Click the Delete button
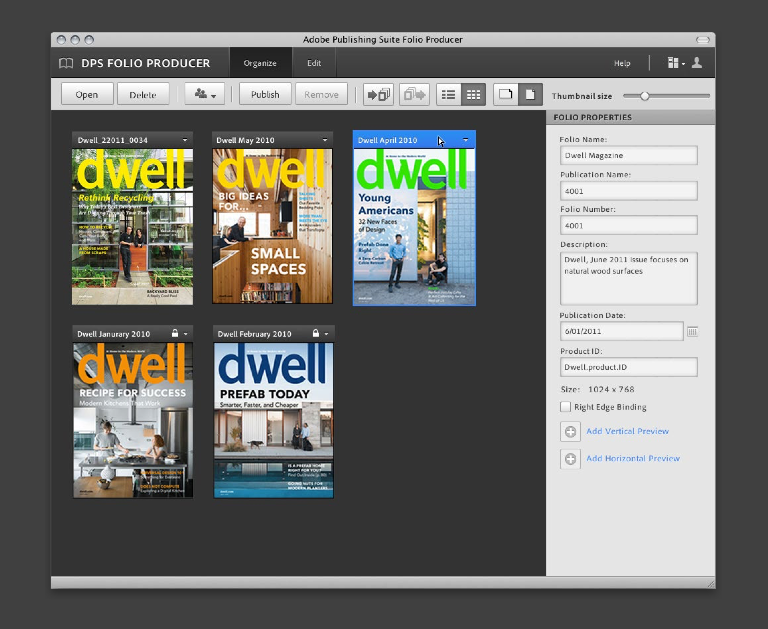 (x=143, y=94)
